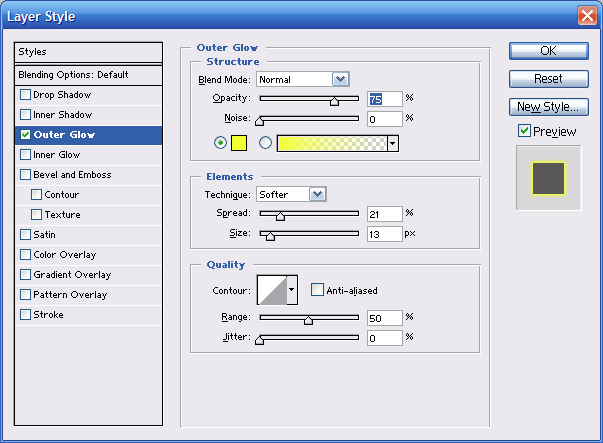This screenshot has height=443, width=603.
Task: Click the Size slider handle
Action: (270, 236)
